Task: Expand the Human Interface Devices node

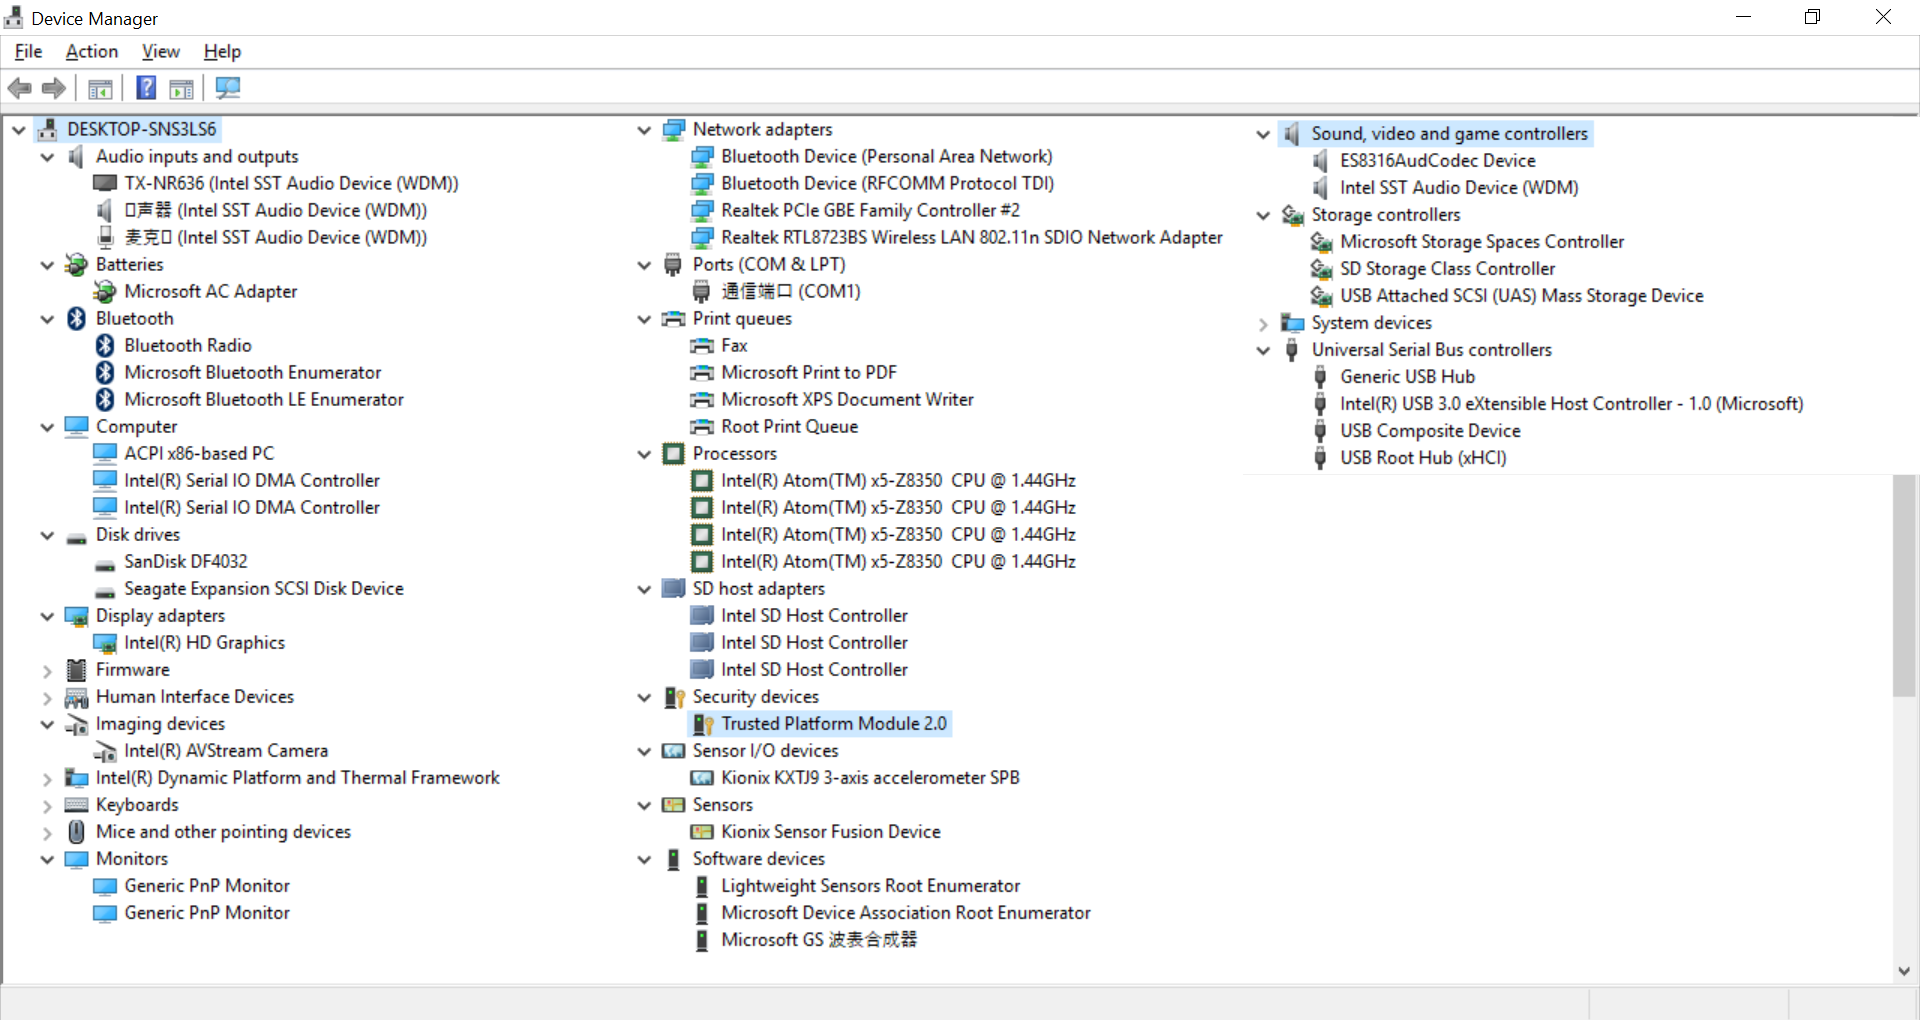Action: tap(47, 698)
